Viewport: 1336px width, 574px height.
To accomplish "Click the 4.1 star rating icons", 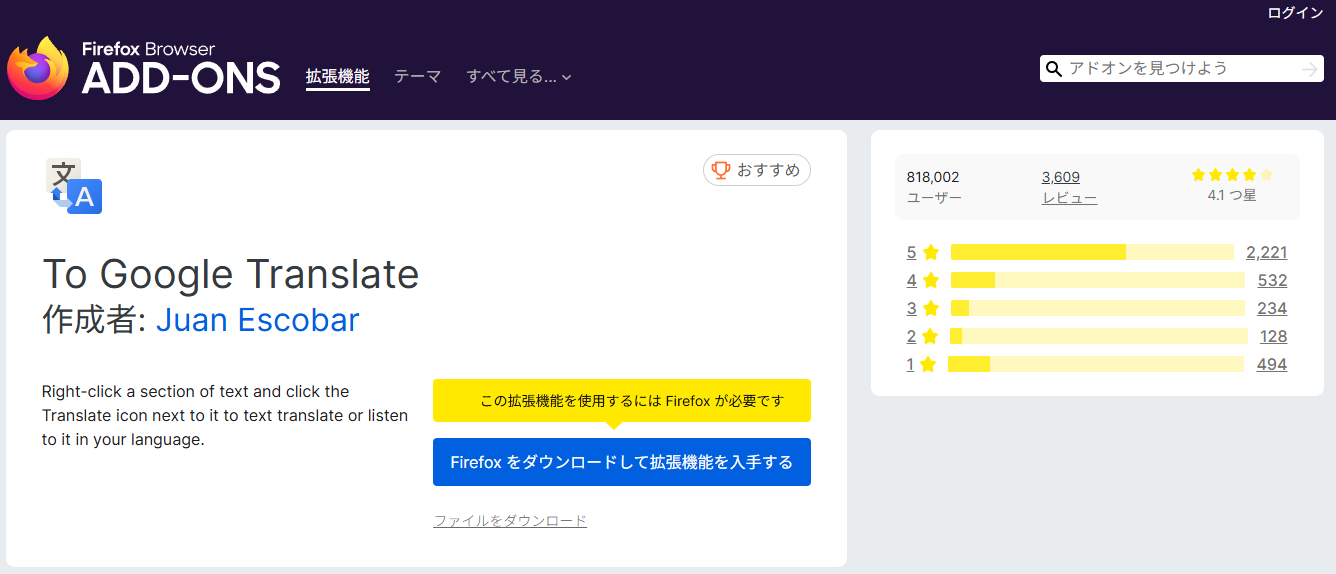I will tap(1232, 174).
